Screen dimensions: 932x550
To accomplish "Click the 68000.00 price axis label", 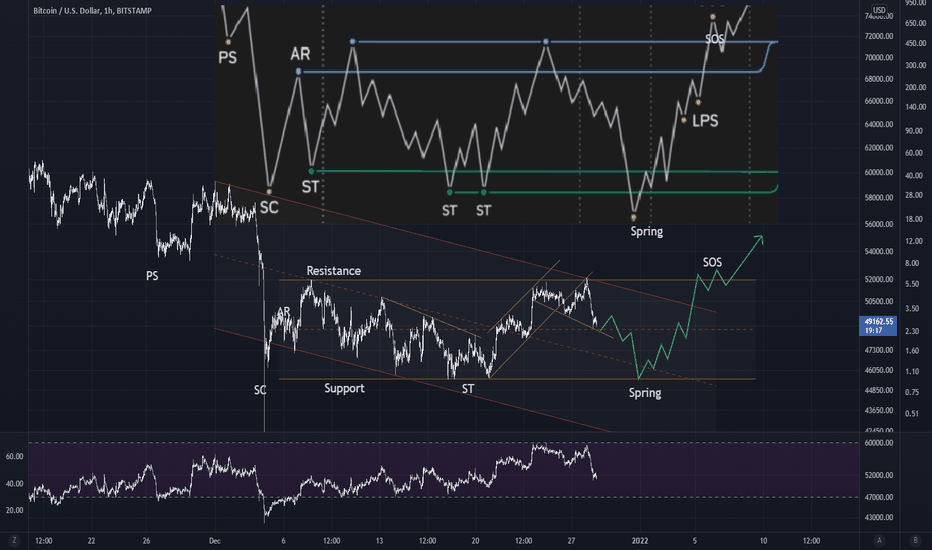I will click(879, 79).
